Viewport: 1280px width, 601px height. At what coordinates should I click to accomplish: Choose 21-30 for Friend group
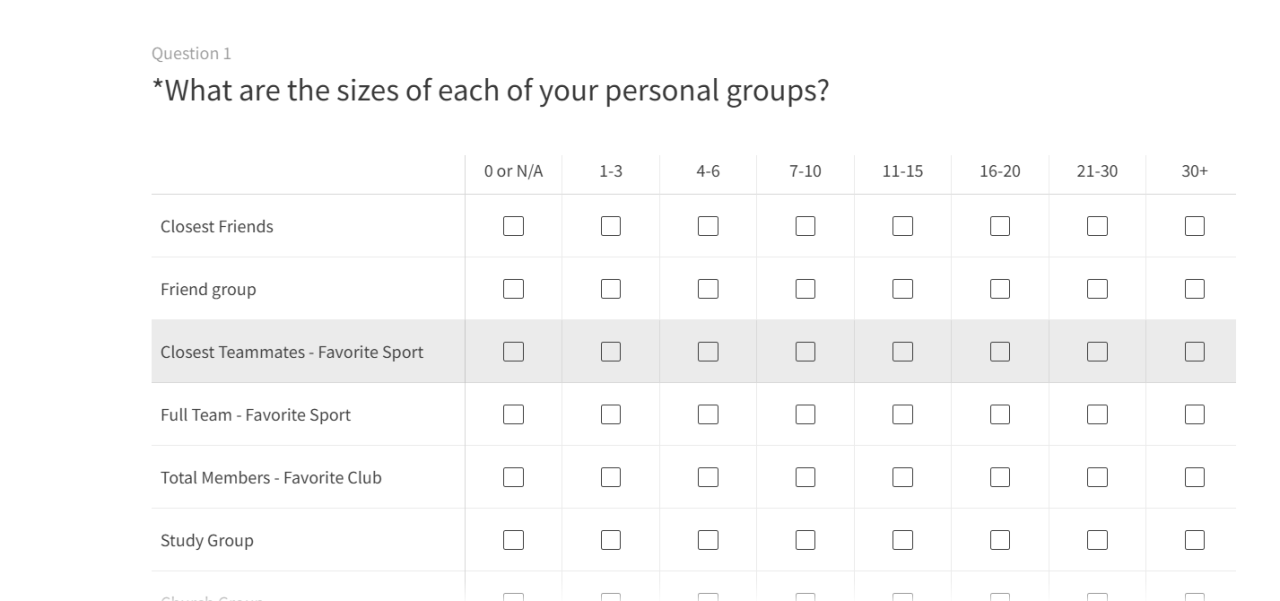pyautogui.click(x=1097, y=289)
